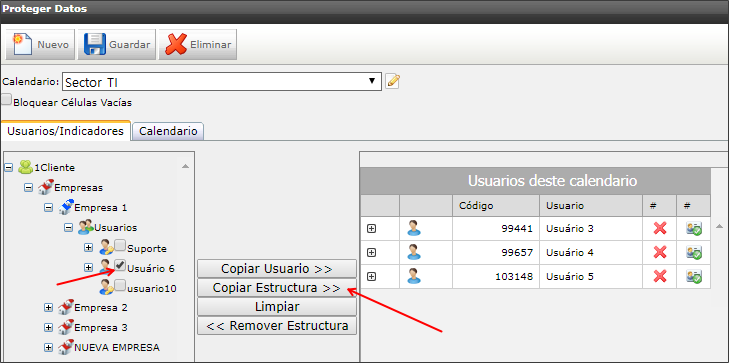Expand Usuário 3 row details
The height and width of the screenshot is (363, 729).
tap(371, 228)
